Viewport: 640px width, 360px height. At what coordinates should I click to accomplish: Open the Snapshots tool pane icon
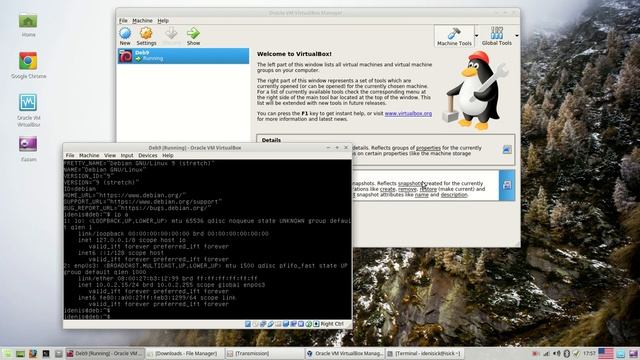click(x=507, y=185)
